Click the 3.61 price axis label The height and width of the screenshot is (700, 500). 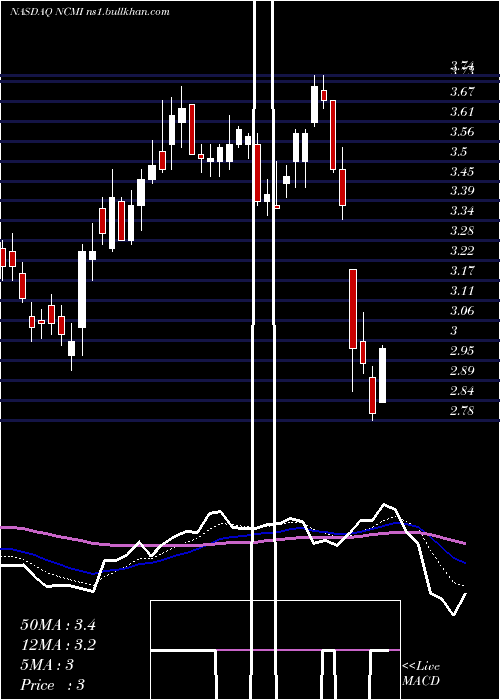tap(462, 112)
